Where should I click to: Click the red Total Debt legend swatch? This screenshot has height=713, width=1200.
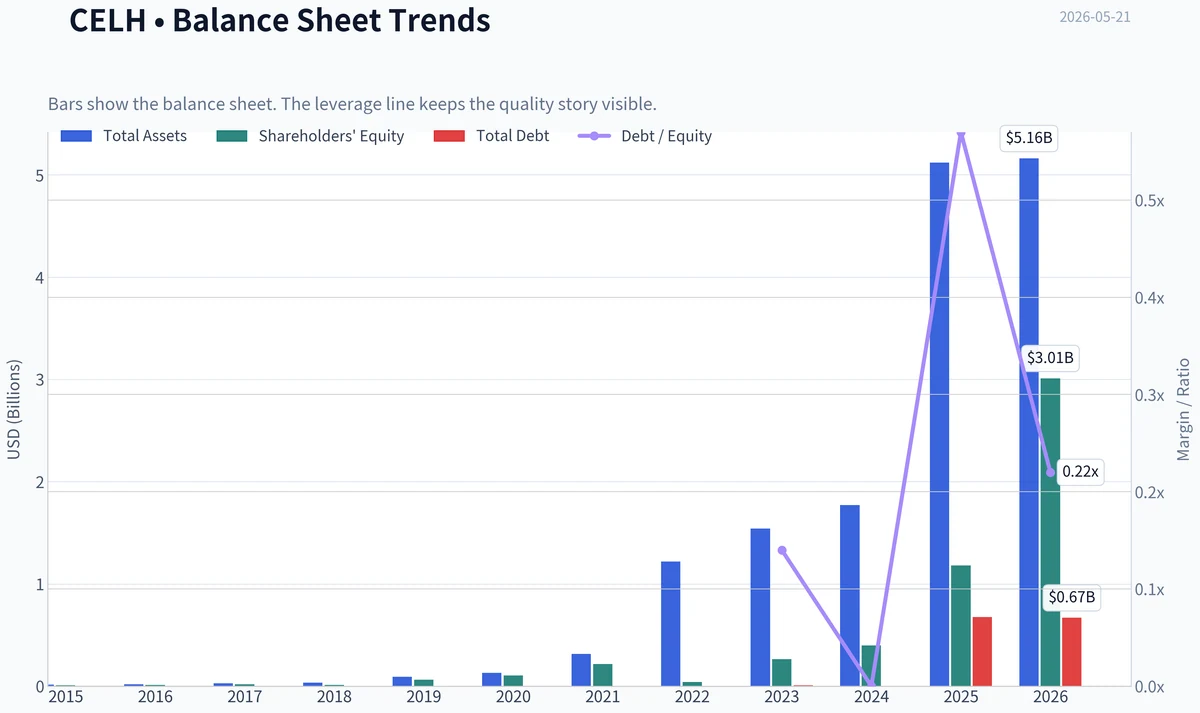(x=449, y=136)
